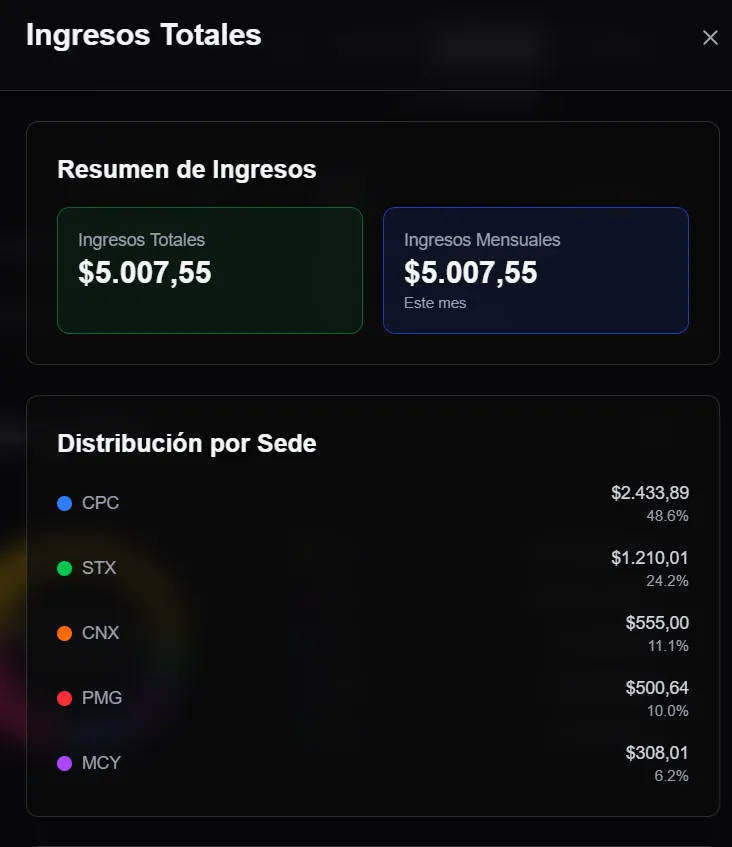Open the CNX sede entry
This screenshot has height=847, width=732.
[101, 633]
